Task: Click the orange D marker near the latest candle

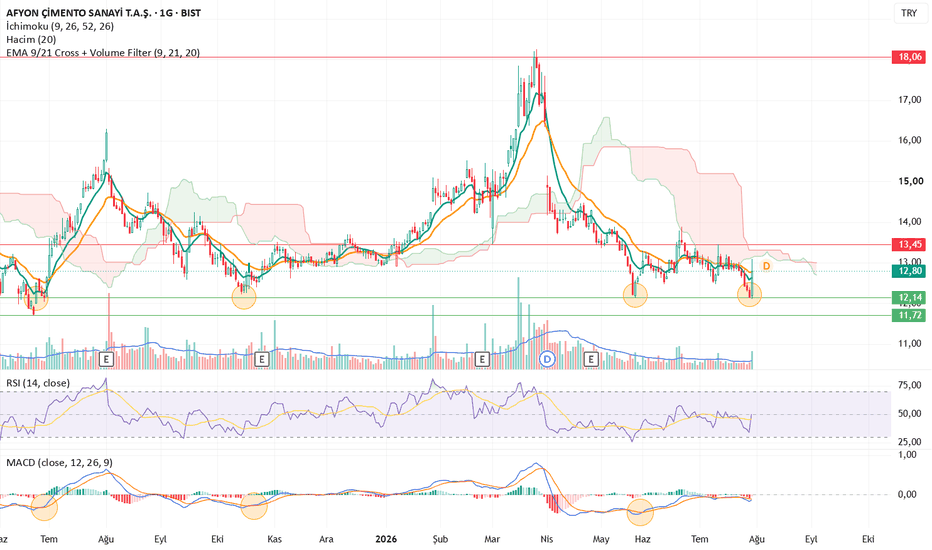Action: pyautogui.click(x=766, y=266)
